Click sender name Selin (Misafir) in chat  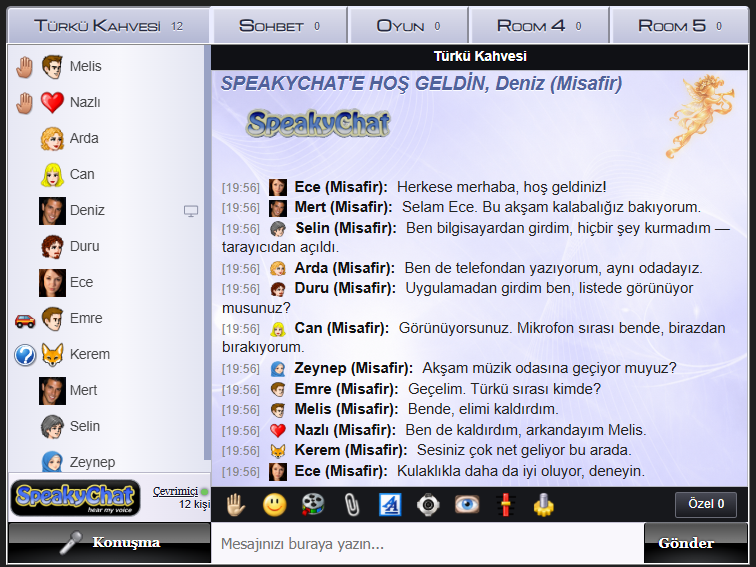pos(346,228)
